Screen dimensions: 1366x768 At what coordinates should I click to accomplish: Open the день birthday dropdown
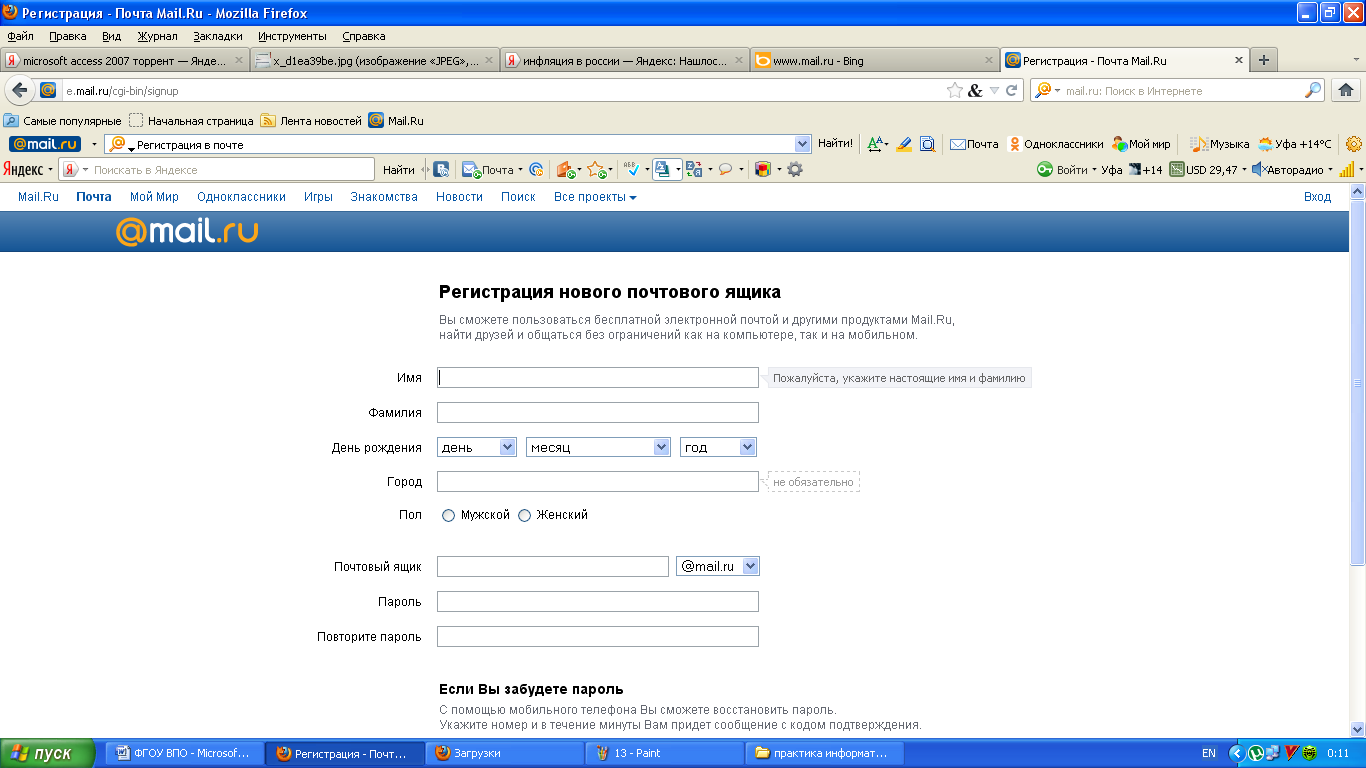477,447
